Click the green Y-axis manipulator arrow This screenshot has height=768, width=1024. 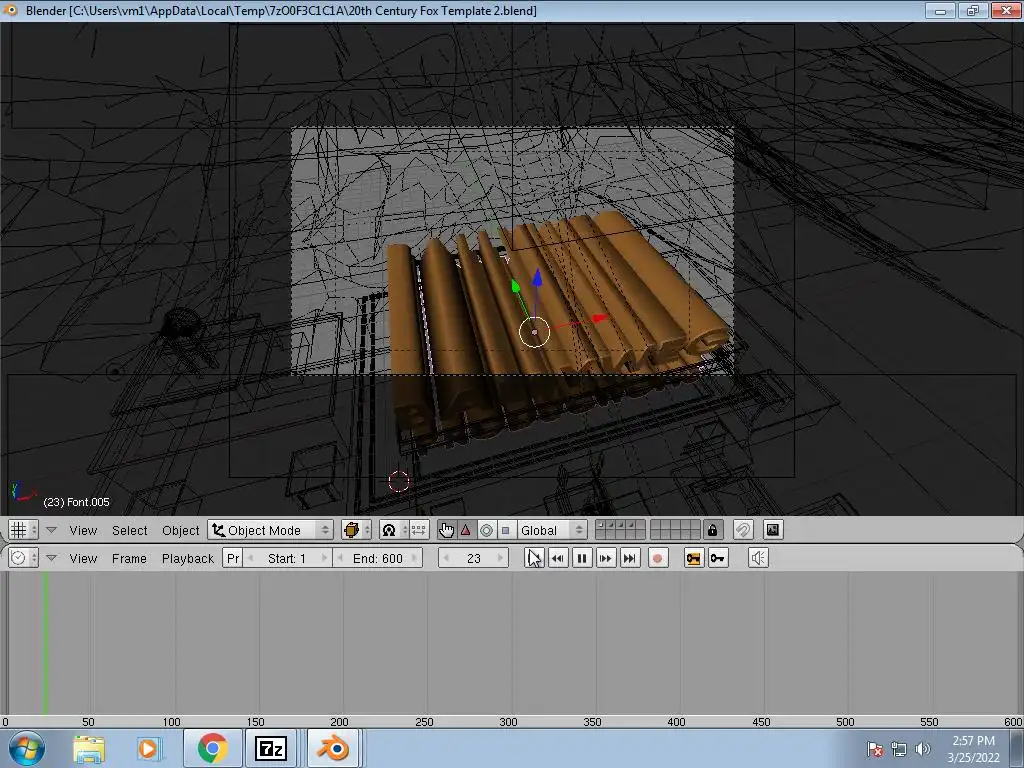[515, 286]
